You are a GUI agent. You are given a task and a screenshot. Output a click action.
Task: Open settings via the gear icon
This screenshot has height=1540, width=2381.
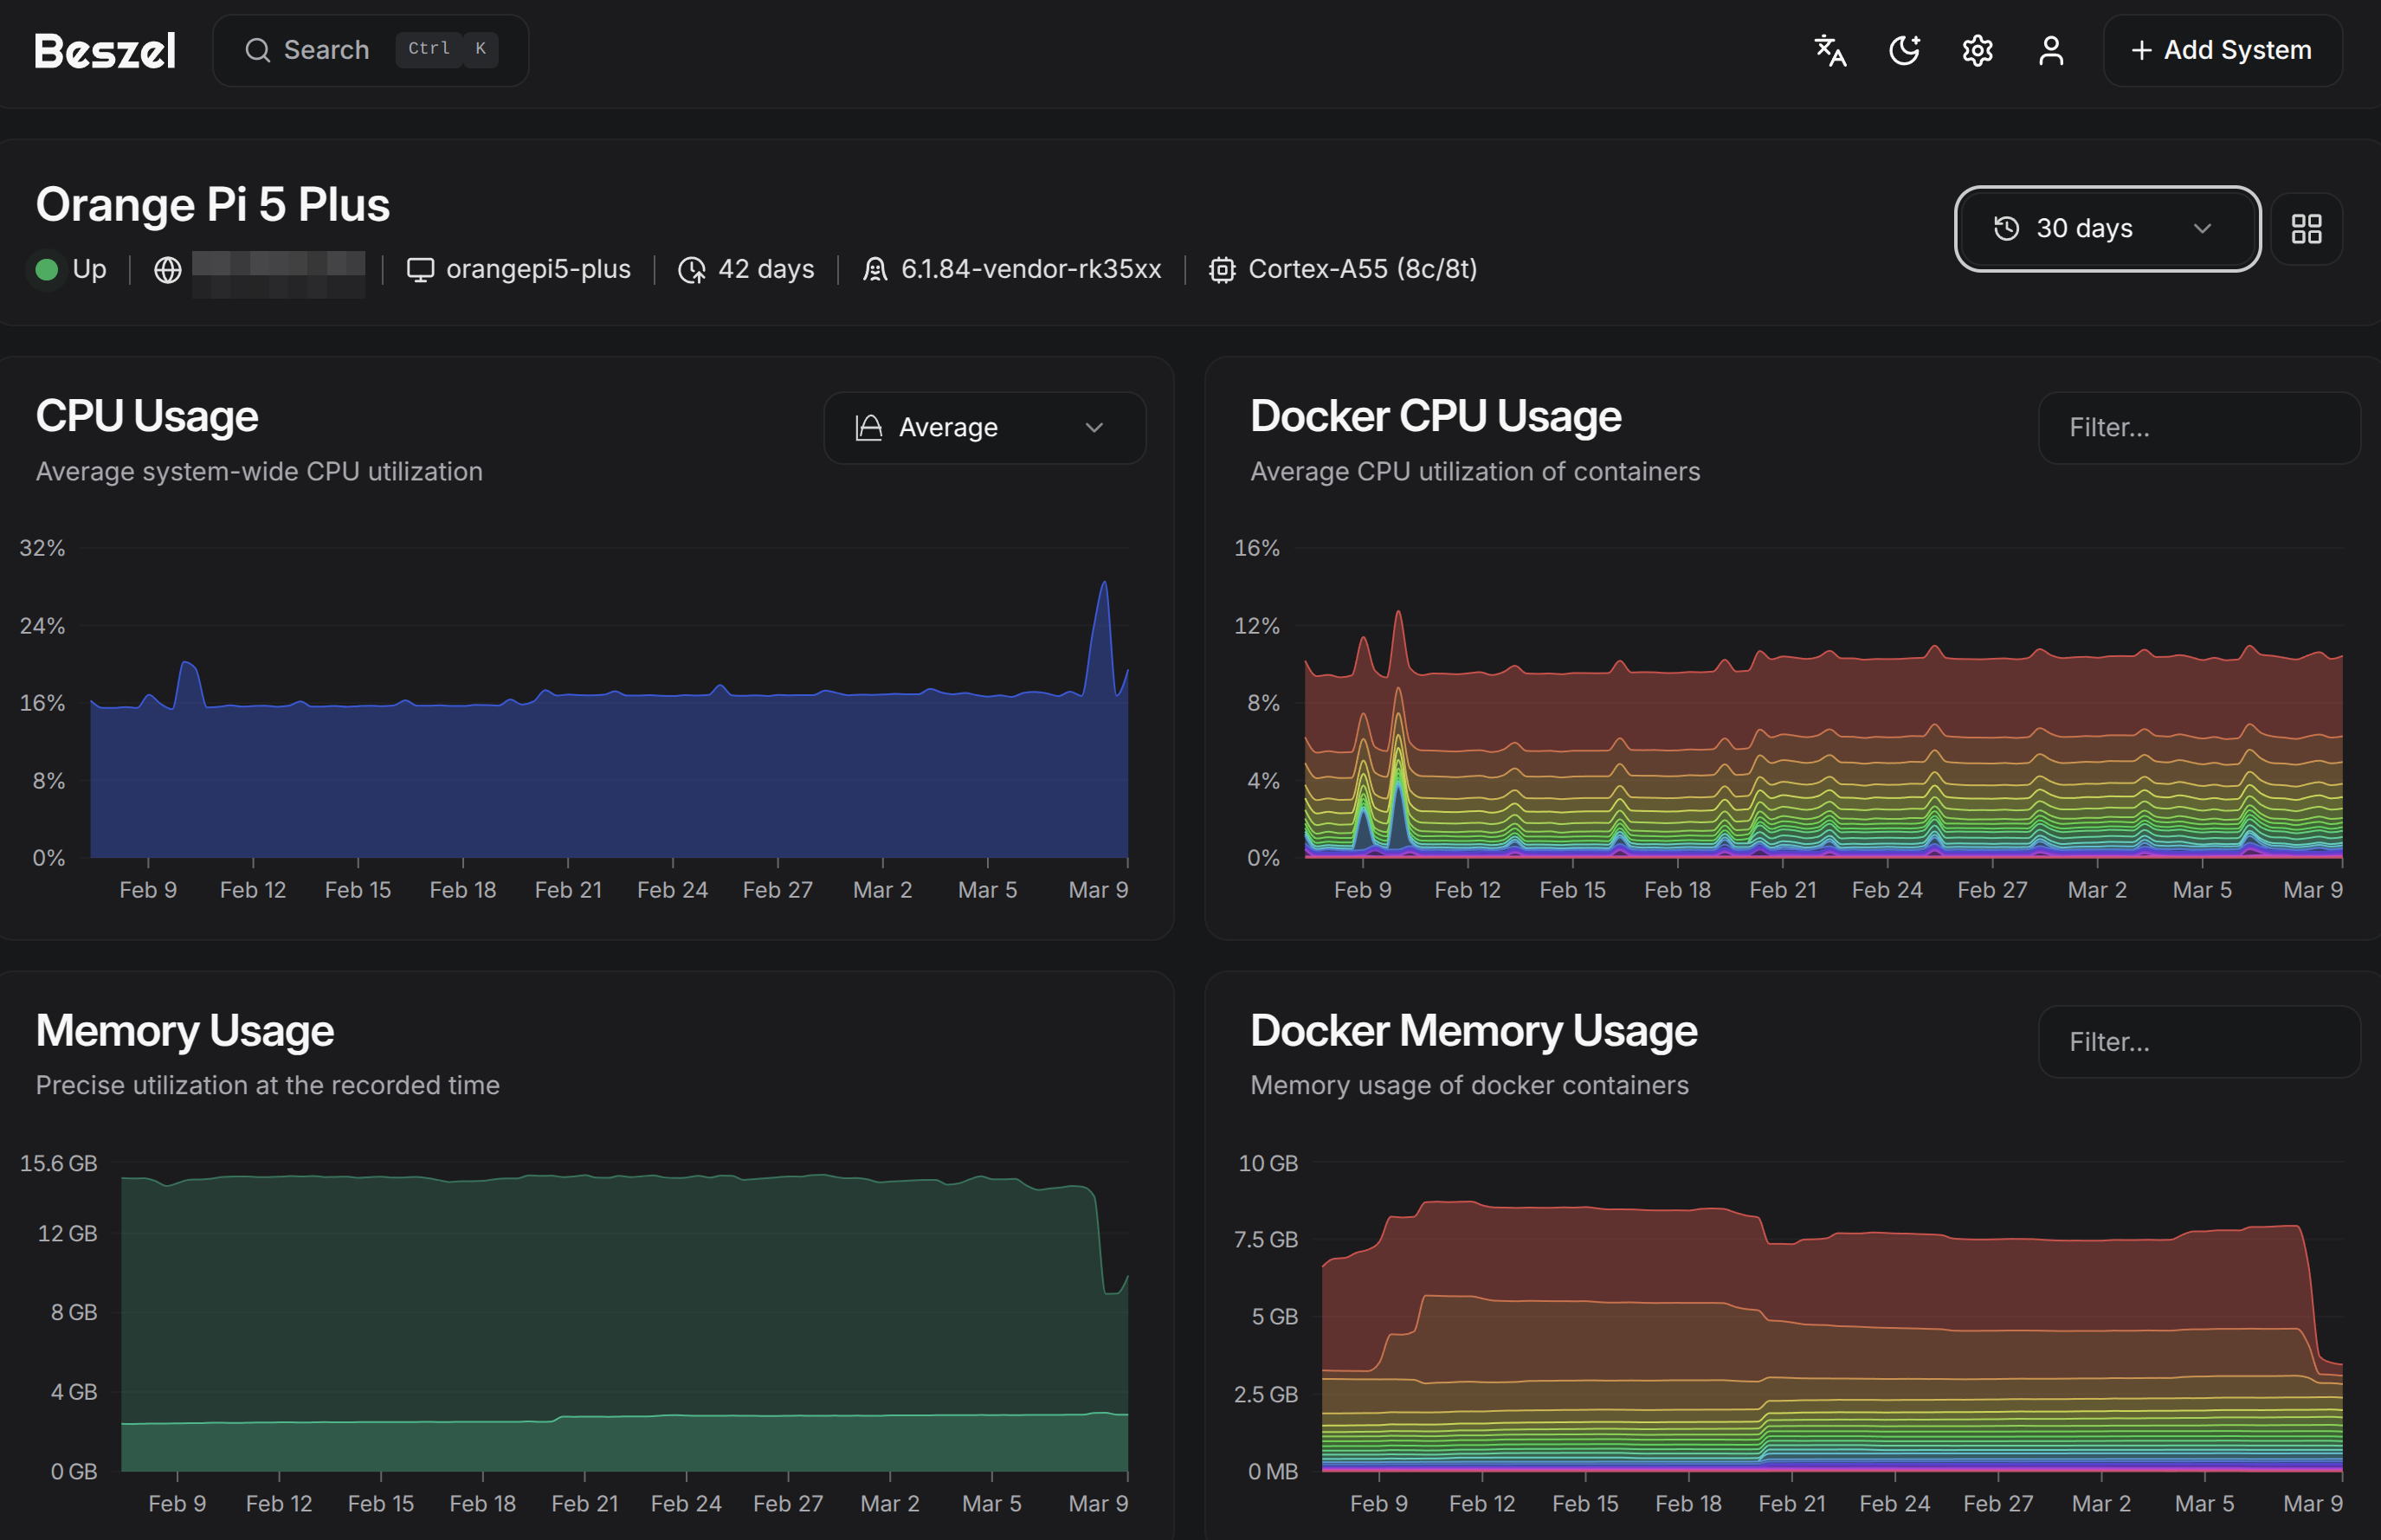[x=1977, y=50]
